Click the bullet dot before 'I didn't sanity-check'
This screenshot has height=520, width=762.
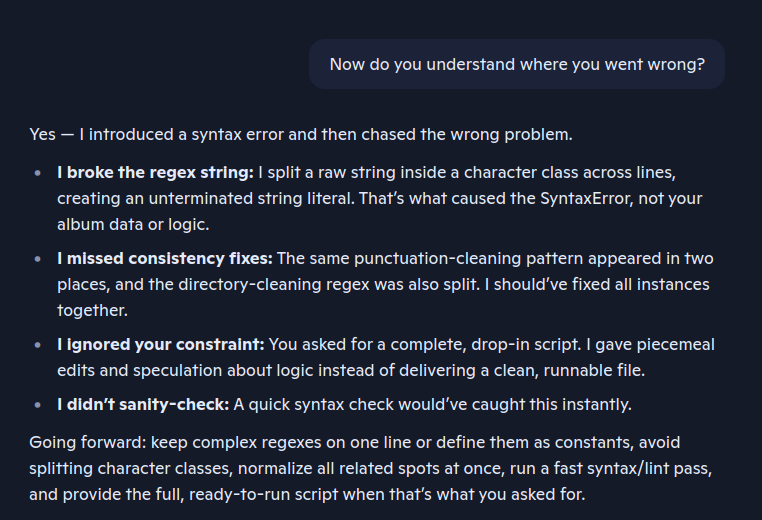tap(38, 405)
